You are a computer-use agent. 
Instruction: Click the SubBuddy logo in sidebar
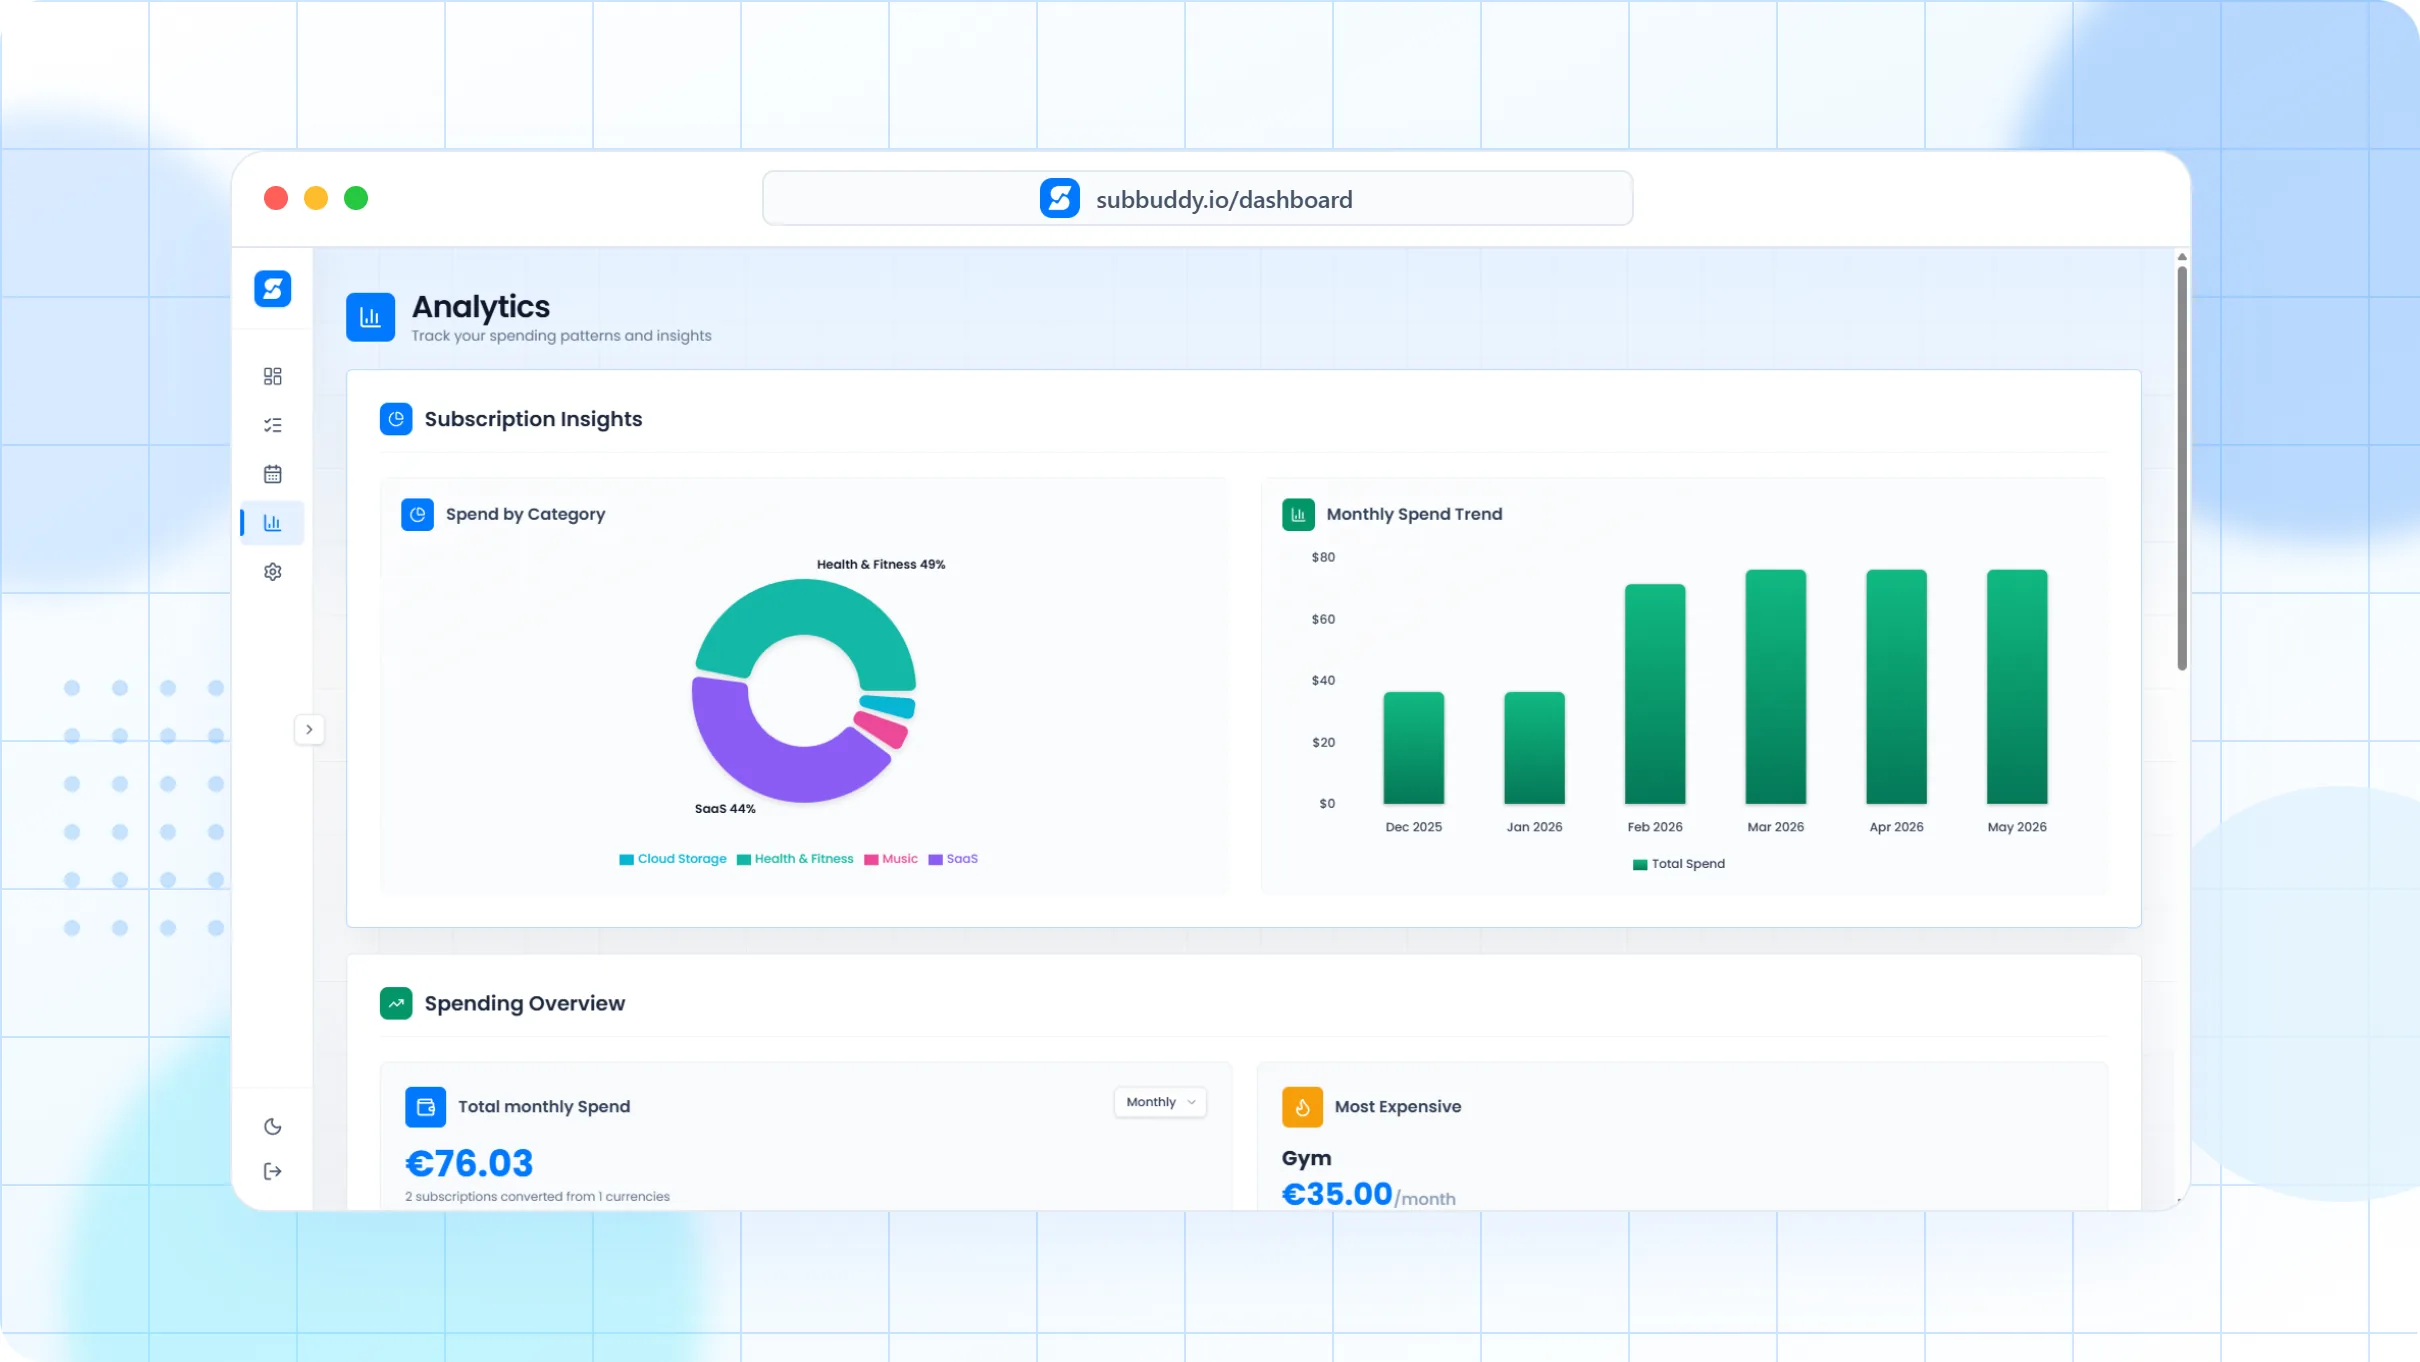(x=272, y=289)
